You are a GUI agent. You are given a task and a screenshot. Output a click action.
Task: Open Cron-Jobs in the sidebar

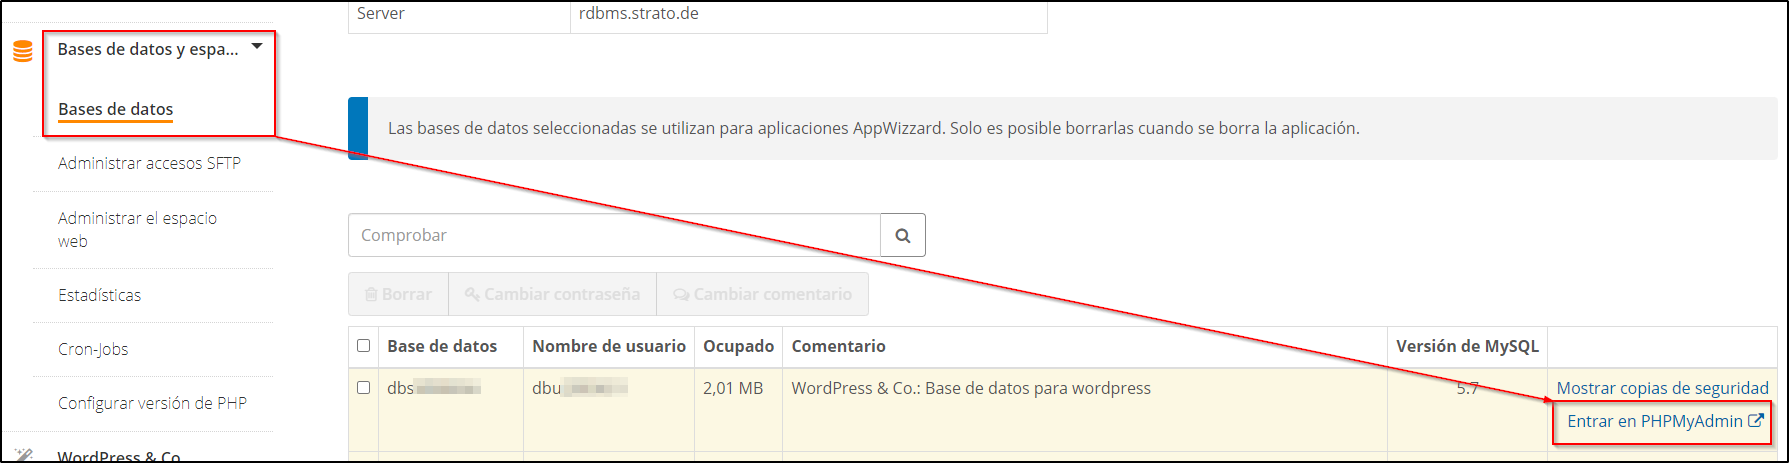pyautogui.click(x=93, y=349)
